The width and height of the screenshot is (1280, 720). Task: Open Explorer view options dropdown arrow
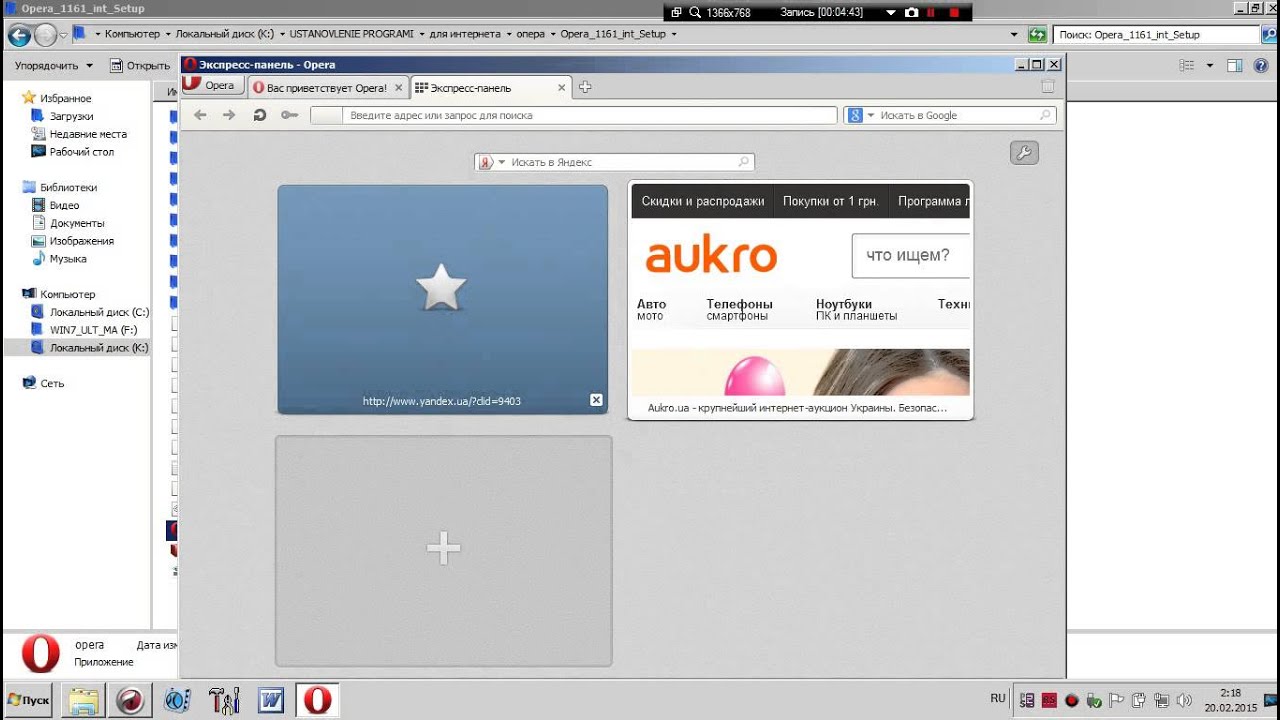[x=1209, y=66]
